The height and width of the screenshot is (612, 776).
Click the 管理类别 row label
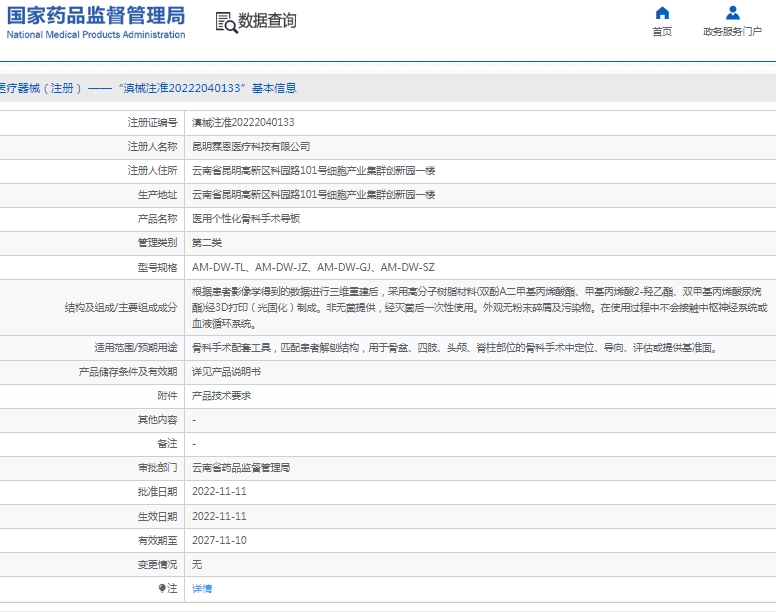coord(157,242)
